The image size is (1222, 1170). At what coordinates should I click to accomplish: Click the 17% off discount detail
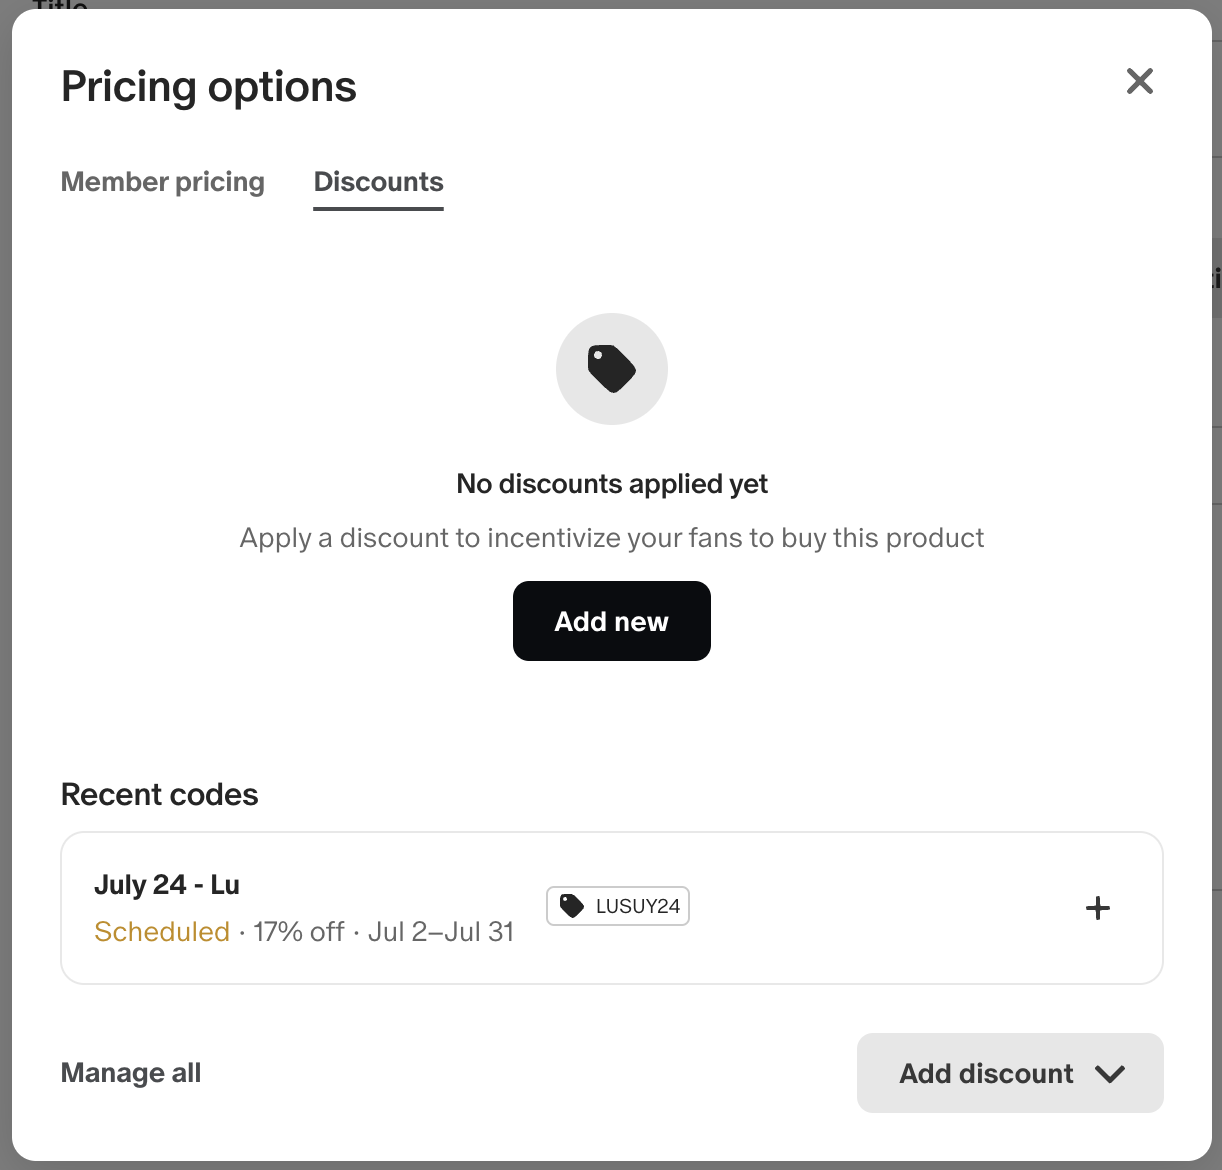point(299,932)
